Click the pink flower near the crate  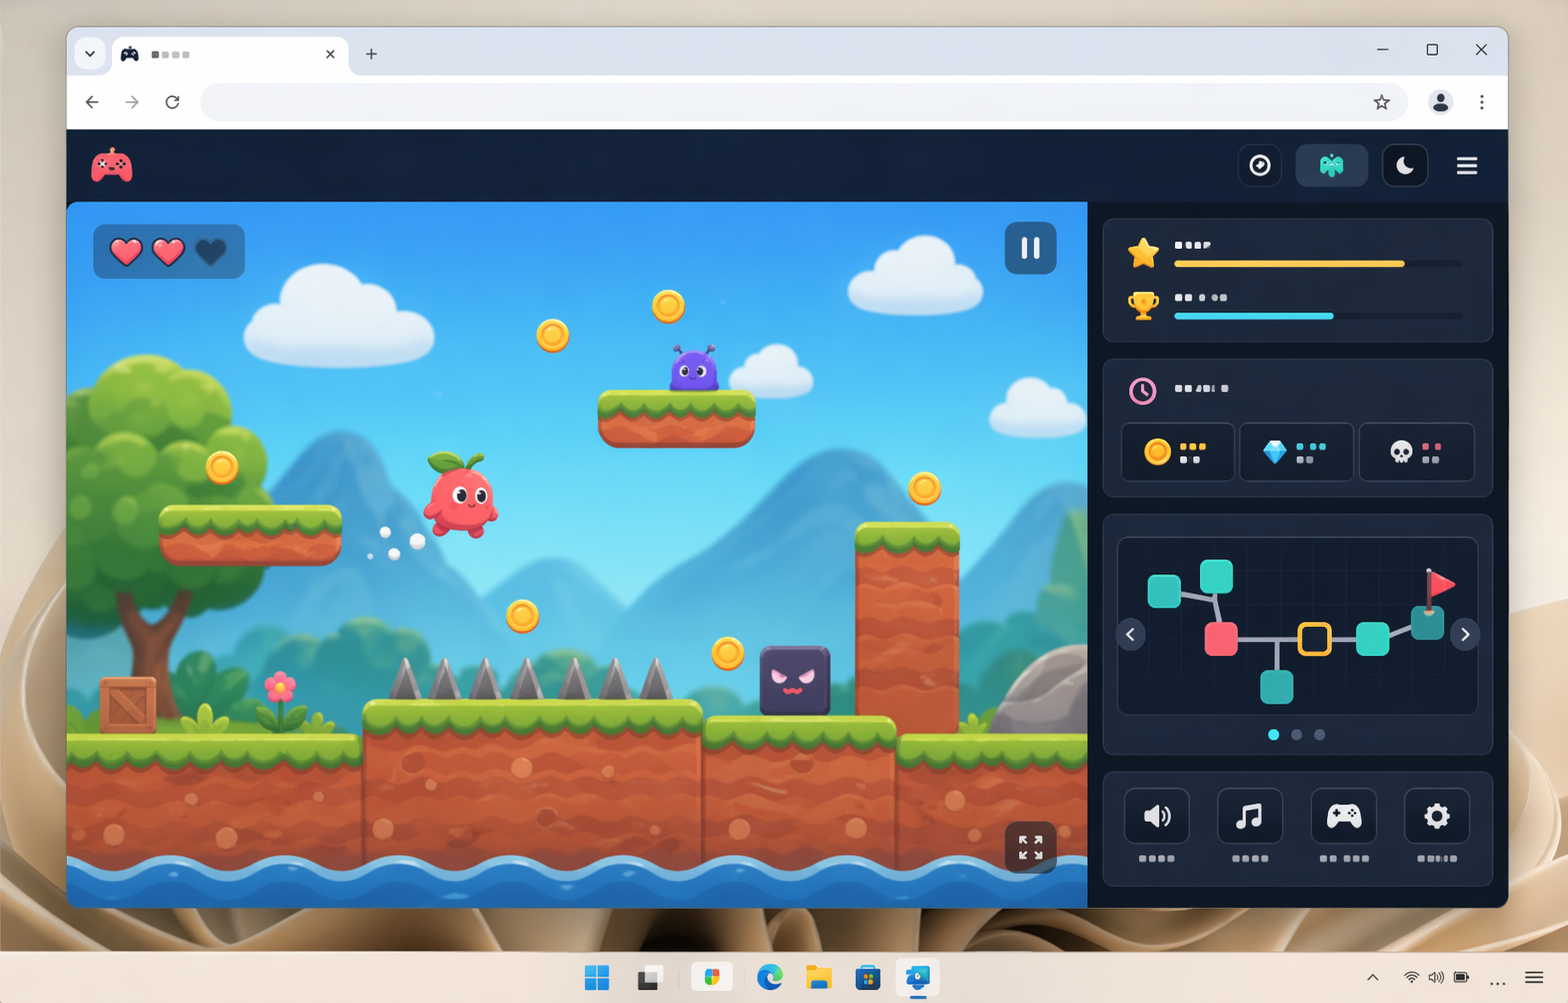pos(280,687)
